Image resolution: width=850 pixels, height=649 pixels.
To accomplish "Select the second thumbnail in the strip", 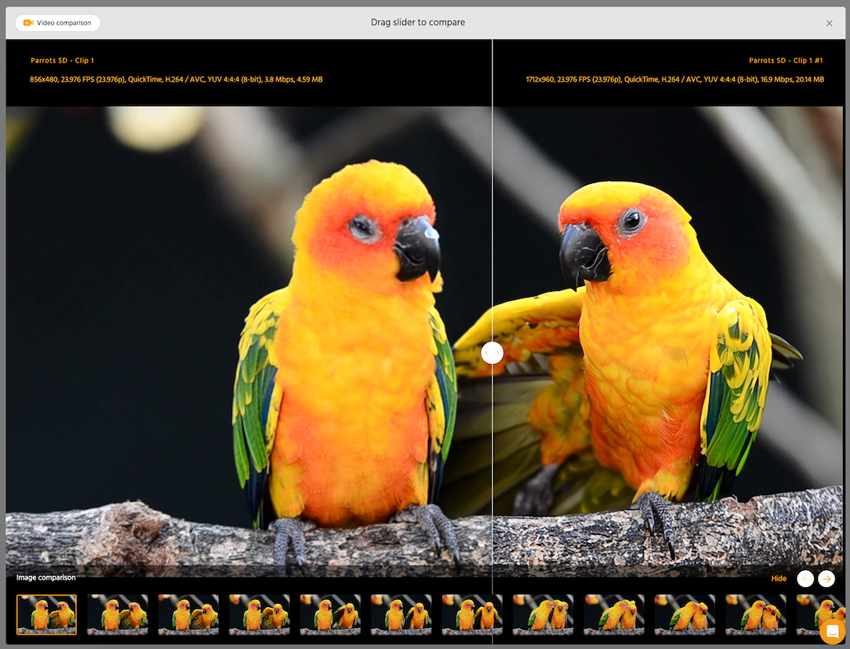I will [118, 615].
